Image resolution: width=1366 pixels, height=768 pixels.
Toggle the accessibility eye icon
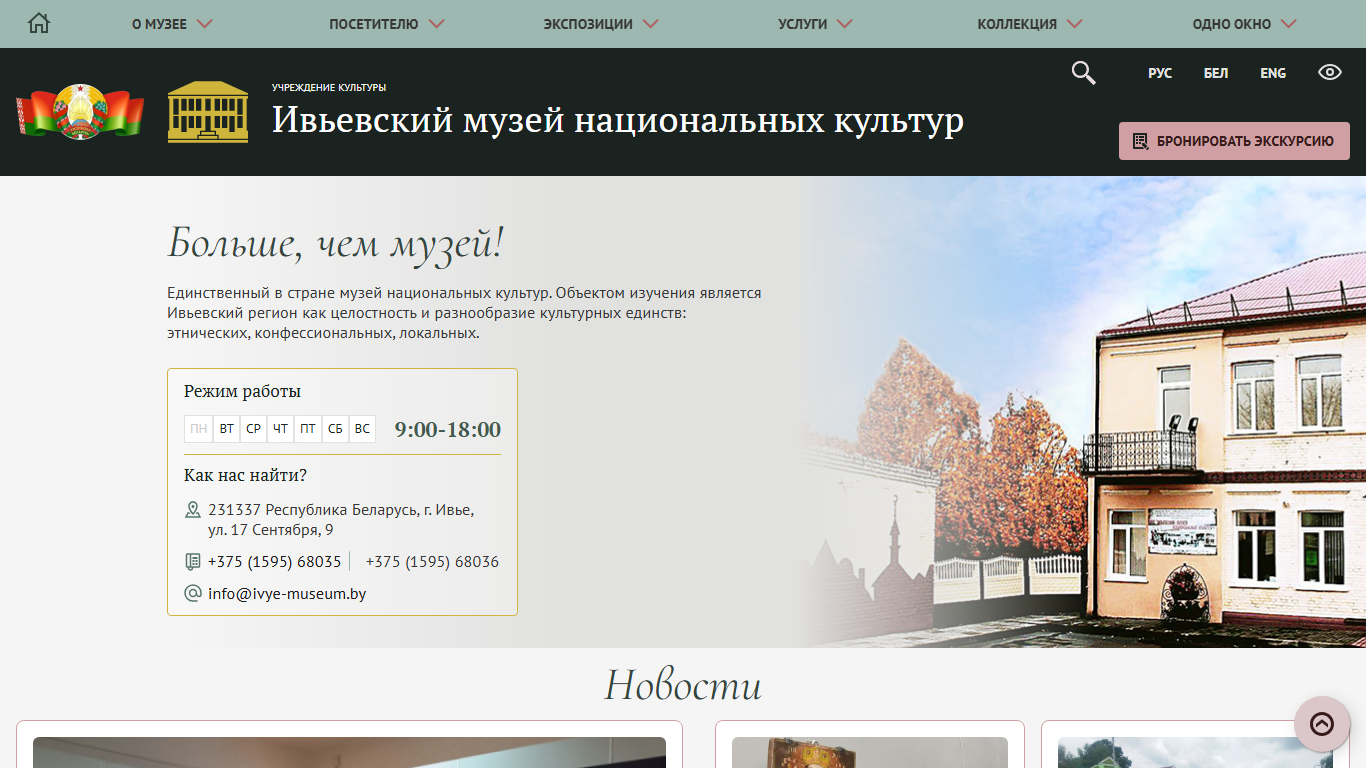(x=1330, y=72)
